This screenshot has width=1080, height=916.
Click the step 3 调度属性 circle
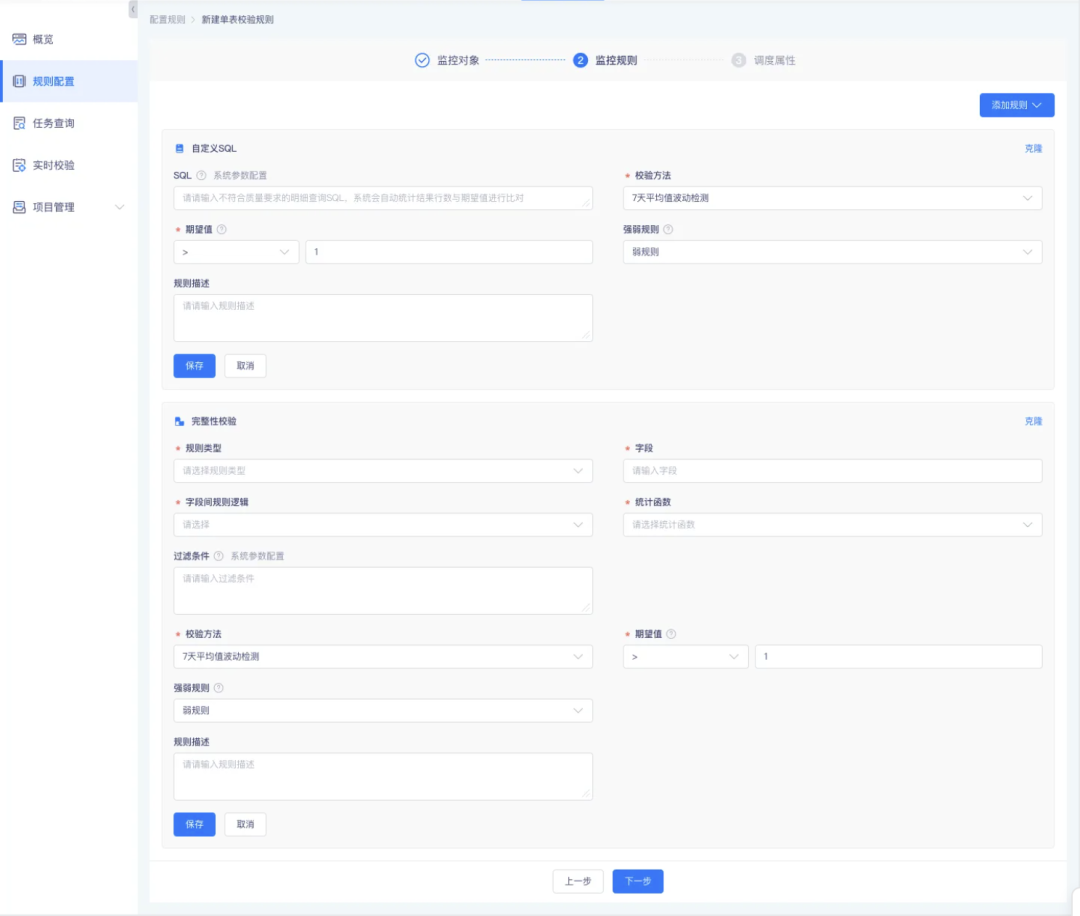click(738, 61)
